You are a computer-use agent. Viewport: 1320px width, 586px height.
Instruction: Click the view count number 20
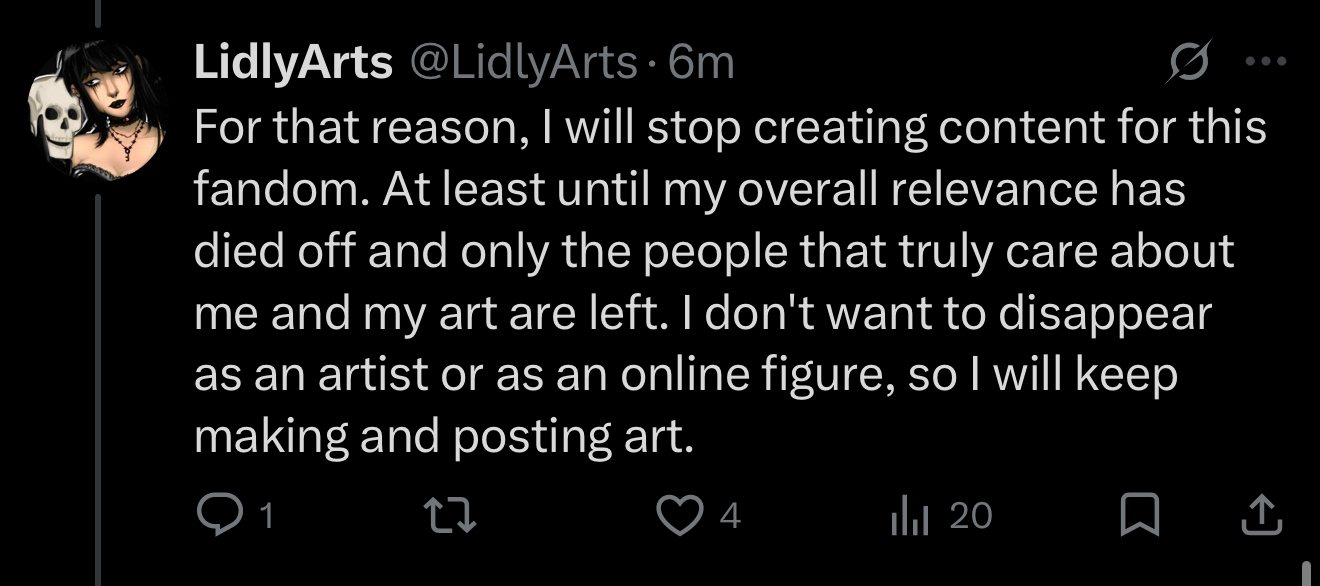pyautogui.click(x=970, y=516)
